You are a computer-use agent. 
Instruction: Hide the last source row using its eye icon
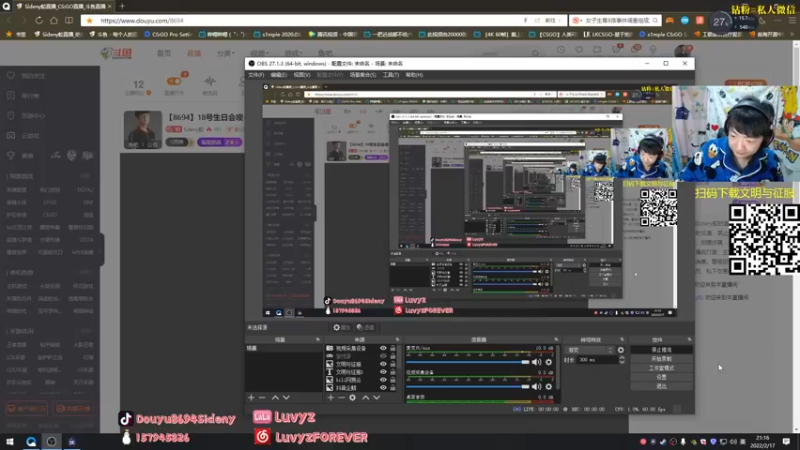[383, 388]
